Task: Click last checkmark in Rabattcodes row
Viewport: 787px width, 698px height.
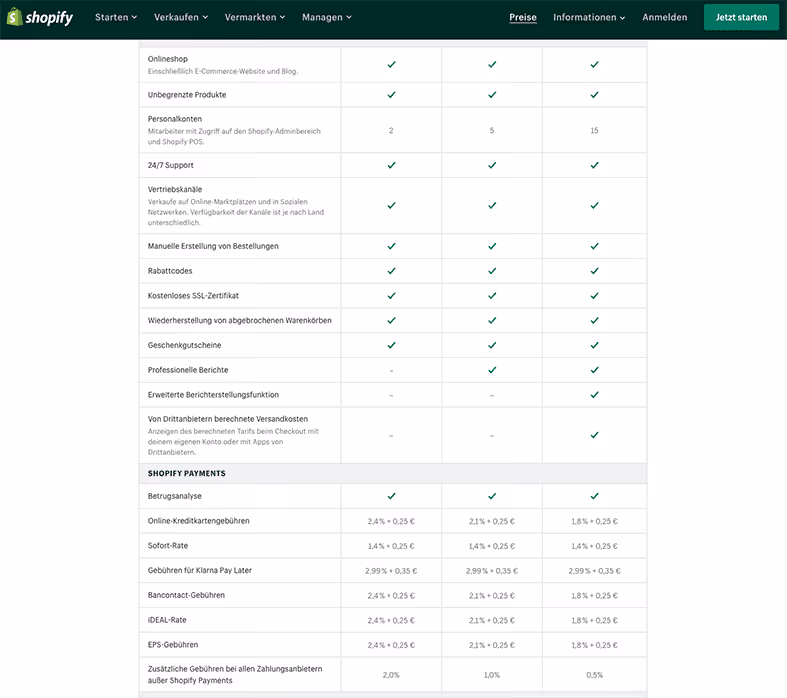Action: [595, 271]
